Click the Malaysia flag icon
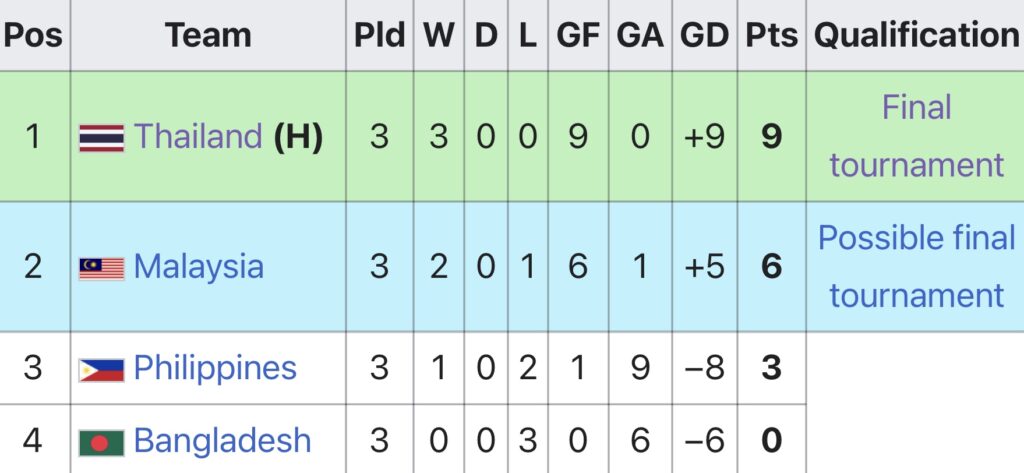1024x473 pixels. [x=101, y=268]
